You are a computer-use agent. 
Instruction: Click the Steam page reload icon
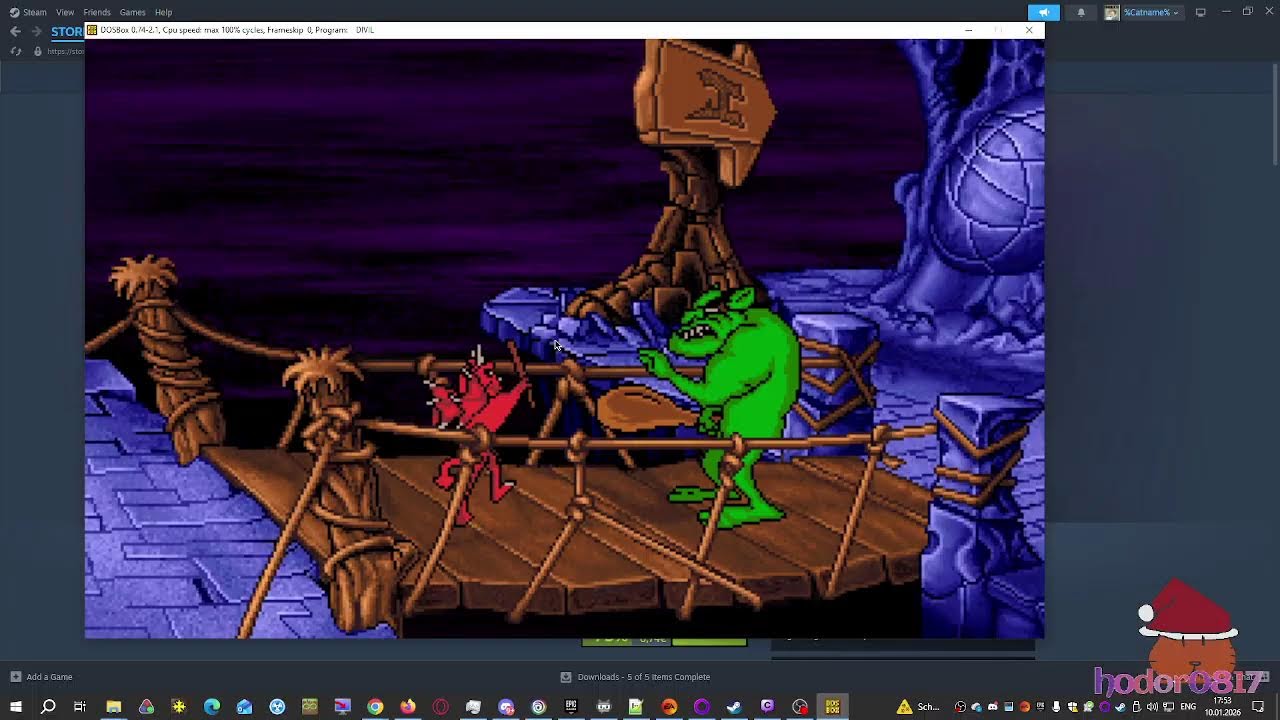[15, 51]
